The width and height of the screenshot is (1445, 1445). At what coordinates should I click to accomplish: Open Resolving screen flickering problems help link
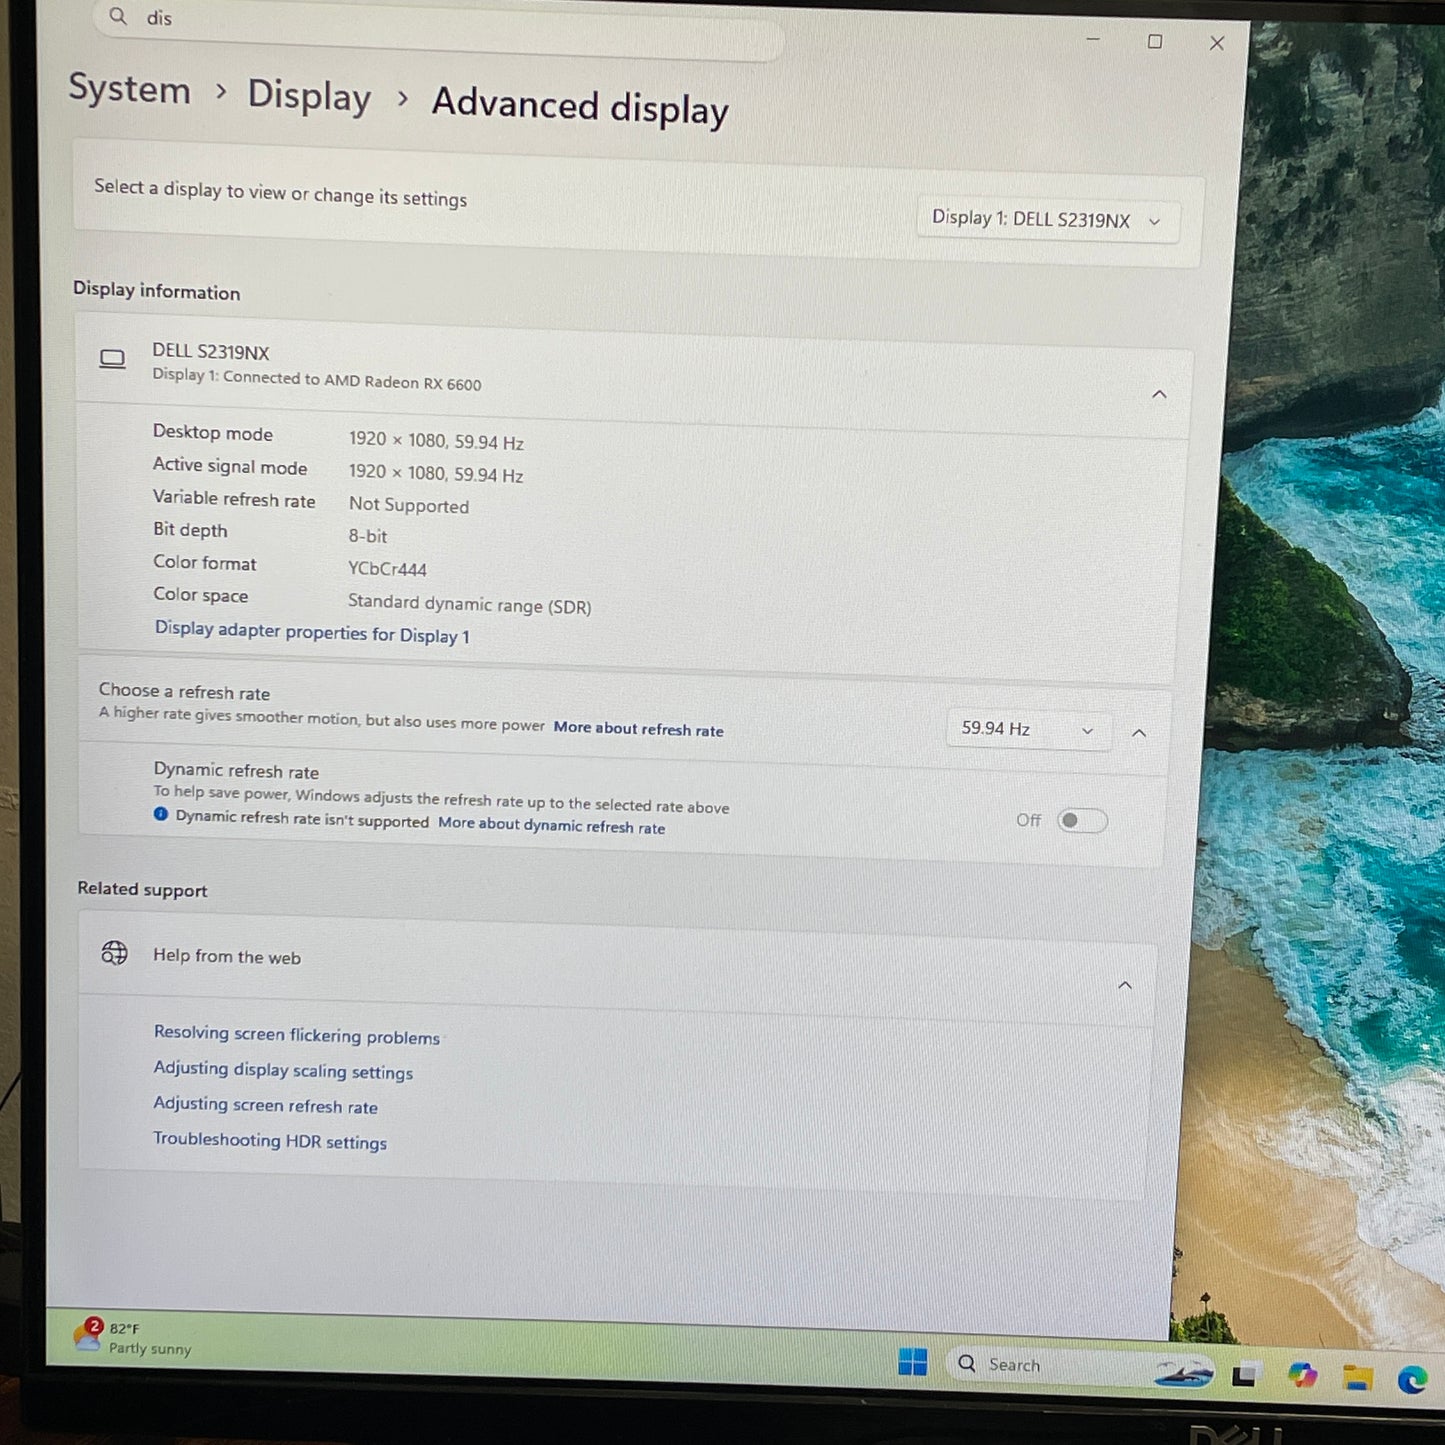[297, 1035]
